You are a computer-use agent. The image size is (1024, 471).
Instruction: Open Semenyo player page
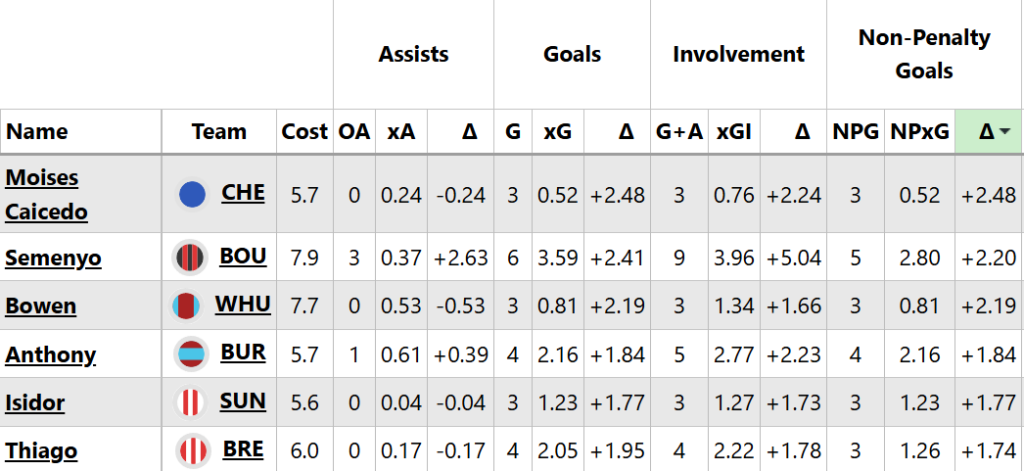tap(52, 258)
